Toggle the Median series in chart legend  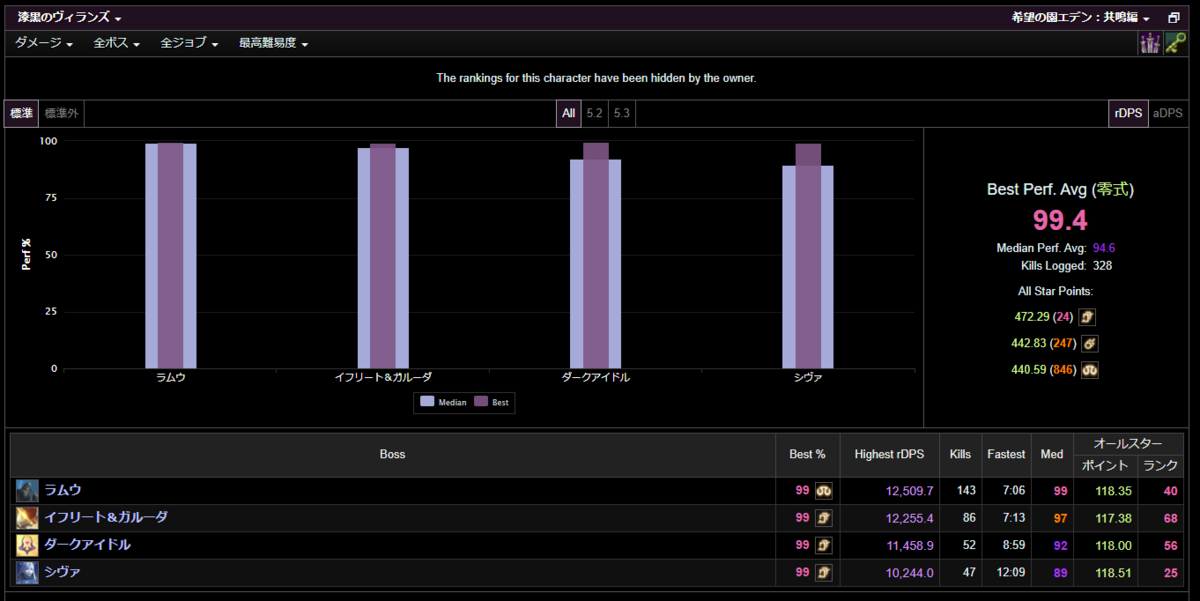(443, 402)
